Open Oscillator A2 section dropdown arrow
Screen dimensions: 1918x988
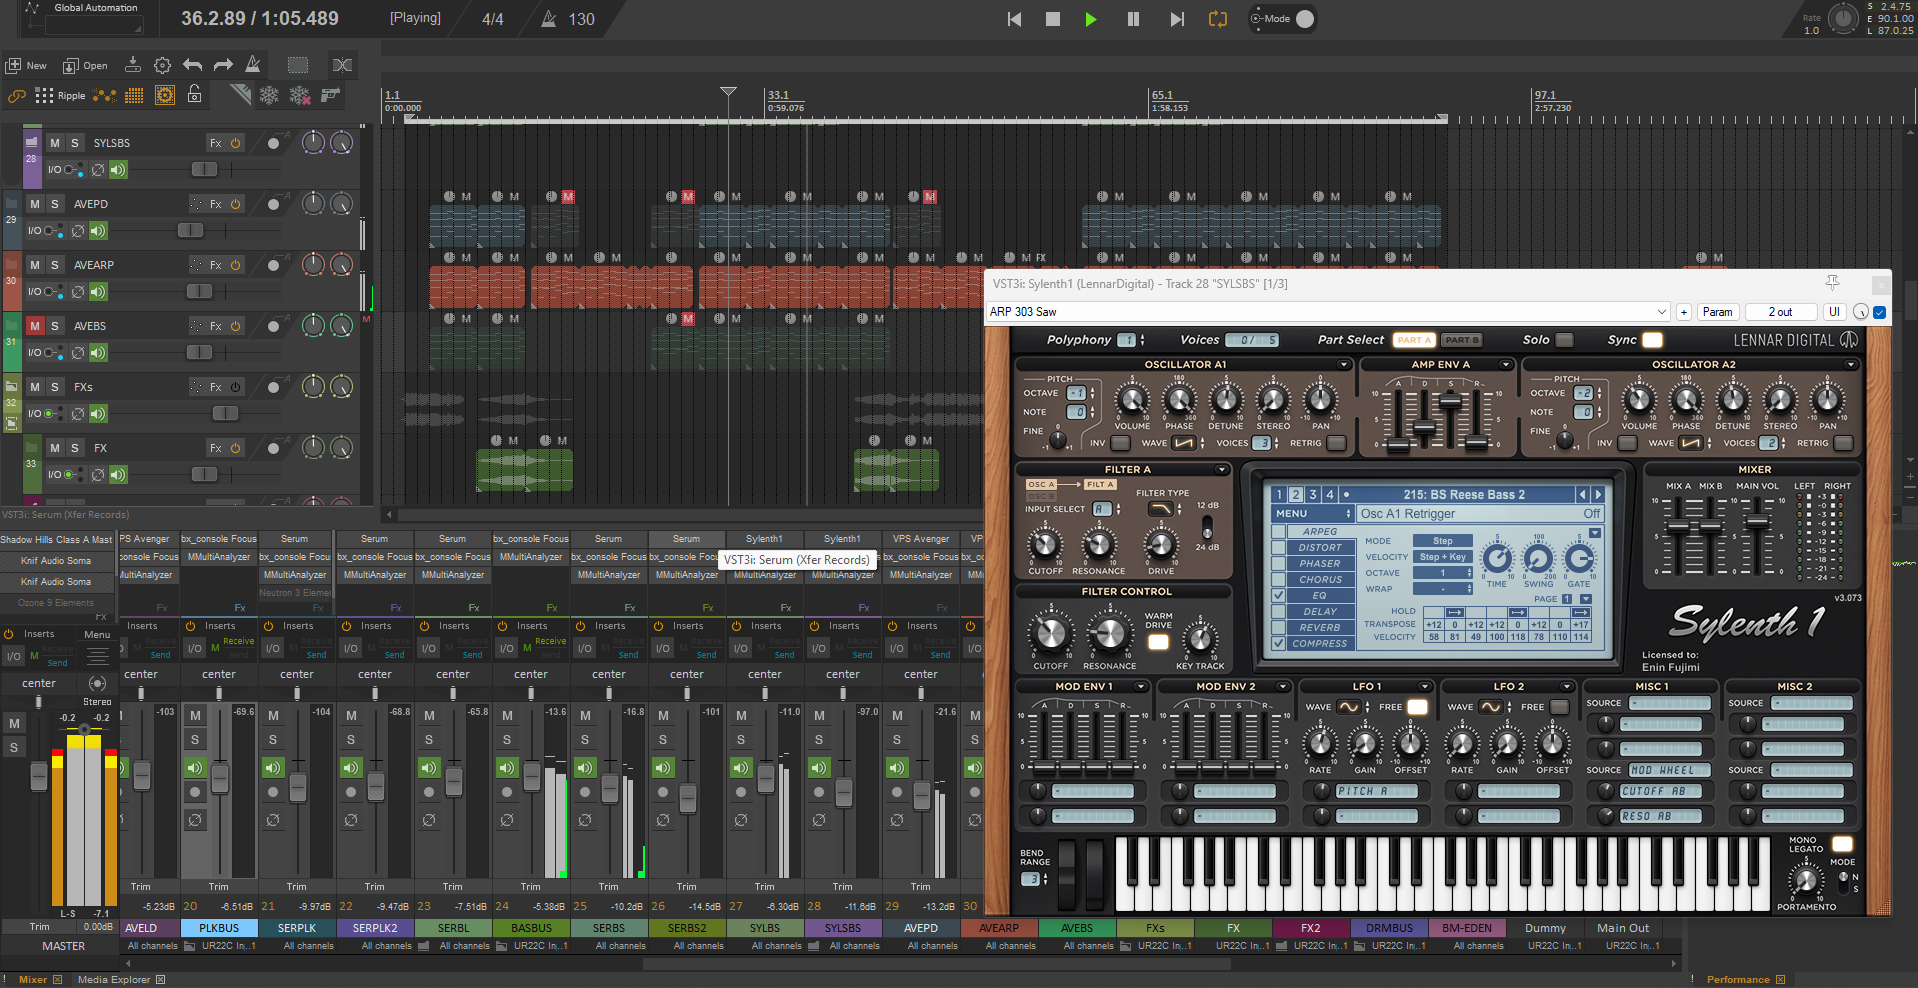[1851, 365]
